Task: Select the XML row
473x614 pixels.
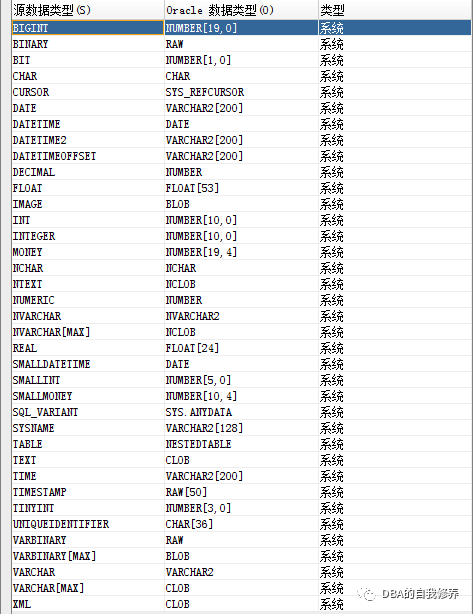Action: tap(241, 604)
